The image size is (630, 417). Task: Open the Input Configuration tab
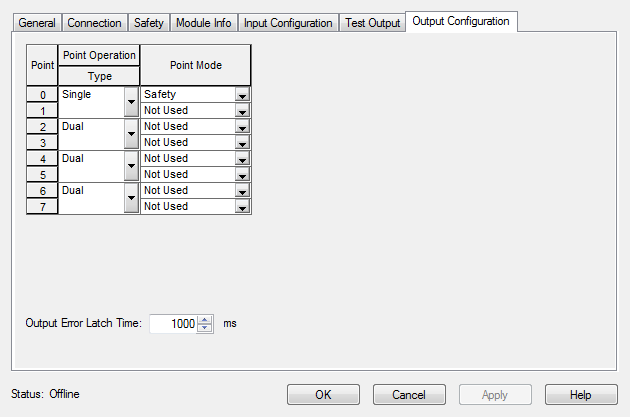288,23
